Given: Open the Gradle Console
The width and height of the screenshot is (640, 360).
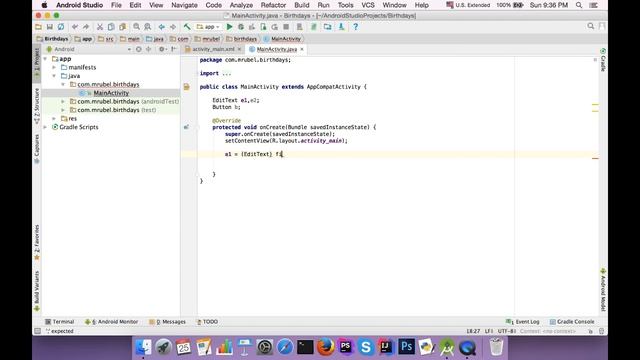Looking at the screenshot, I should 572,322.
